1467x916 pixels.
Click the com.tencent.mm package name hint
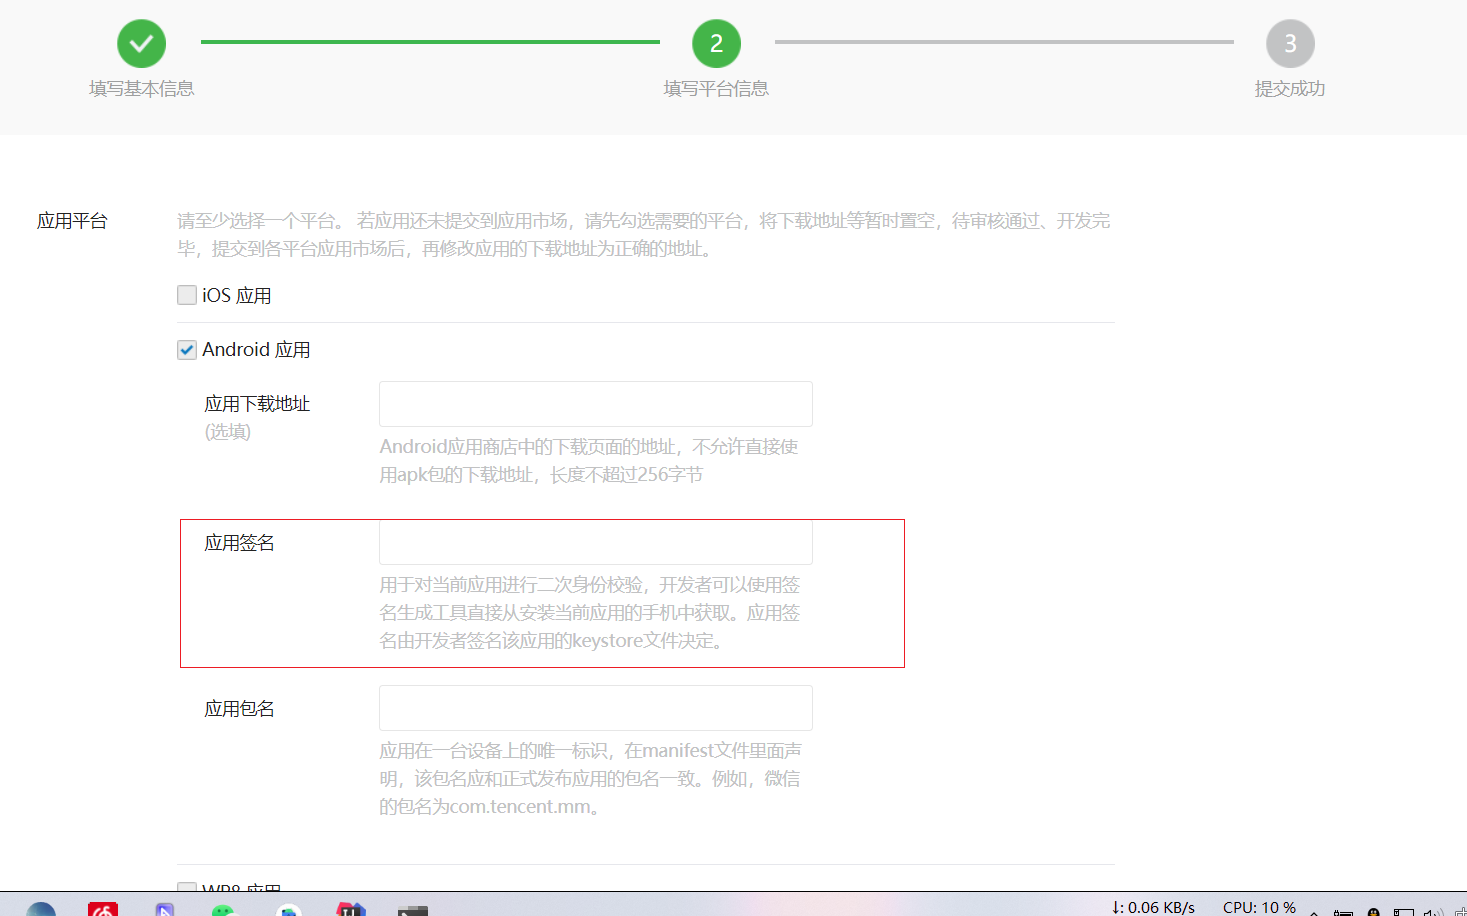(590, 778)
